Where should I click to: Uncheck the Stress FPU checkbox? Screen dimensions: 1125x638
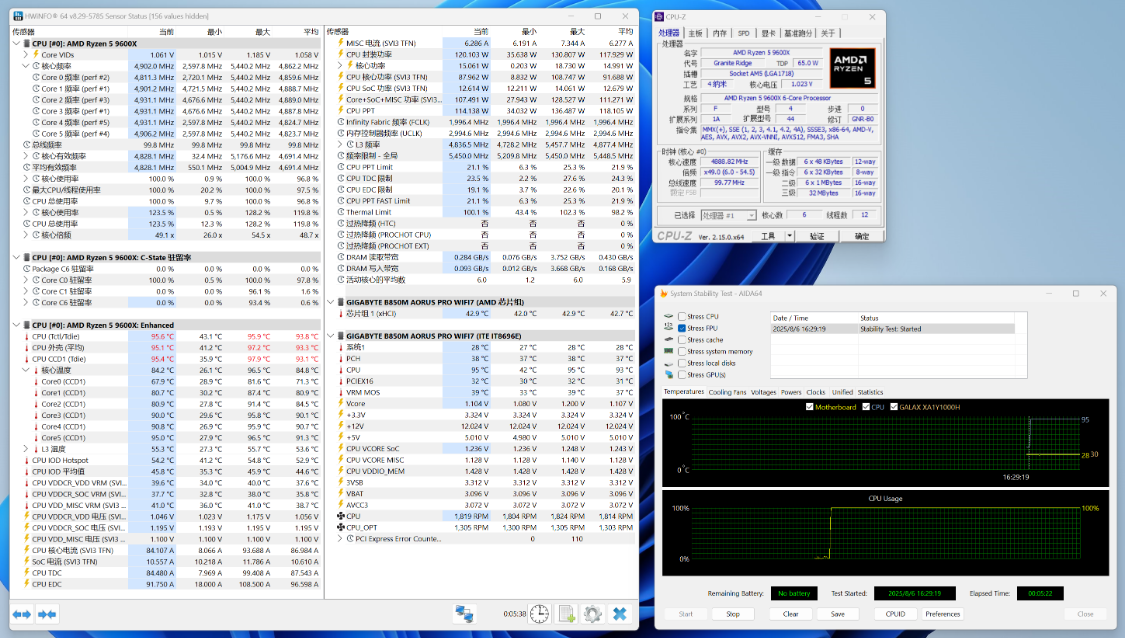click(x=682, y=328)
